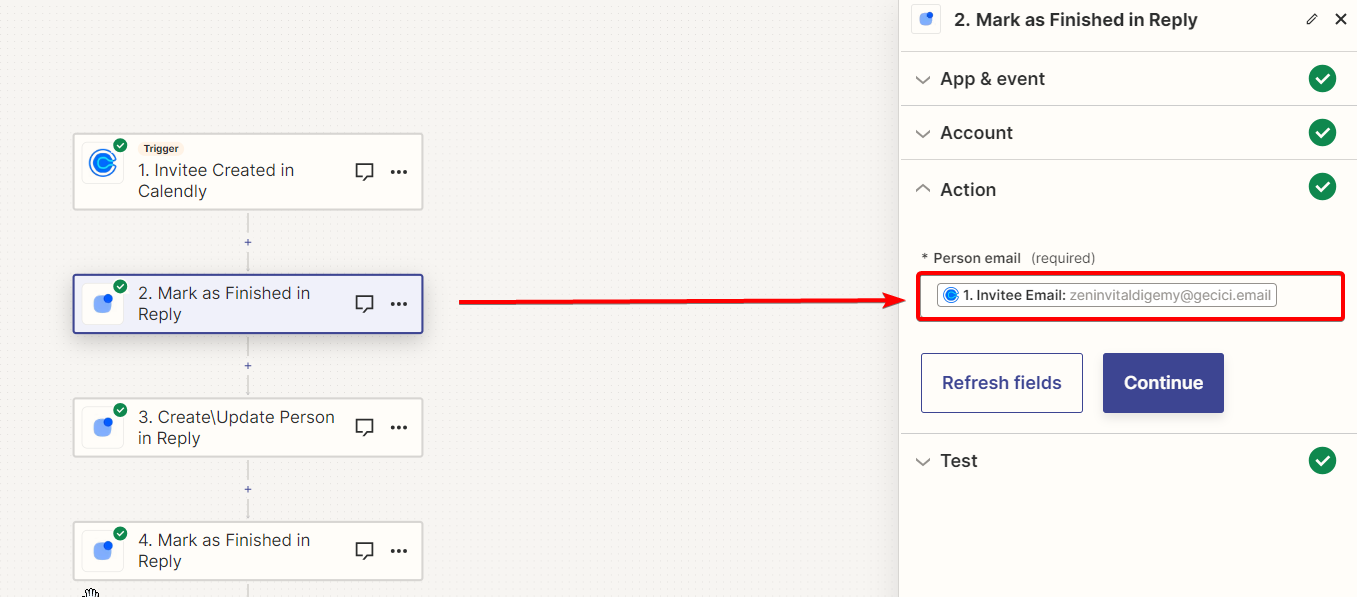Click green checkmark of Test section
The image size is (1357, 597).
coord(1322,460)
